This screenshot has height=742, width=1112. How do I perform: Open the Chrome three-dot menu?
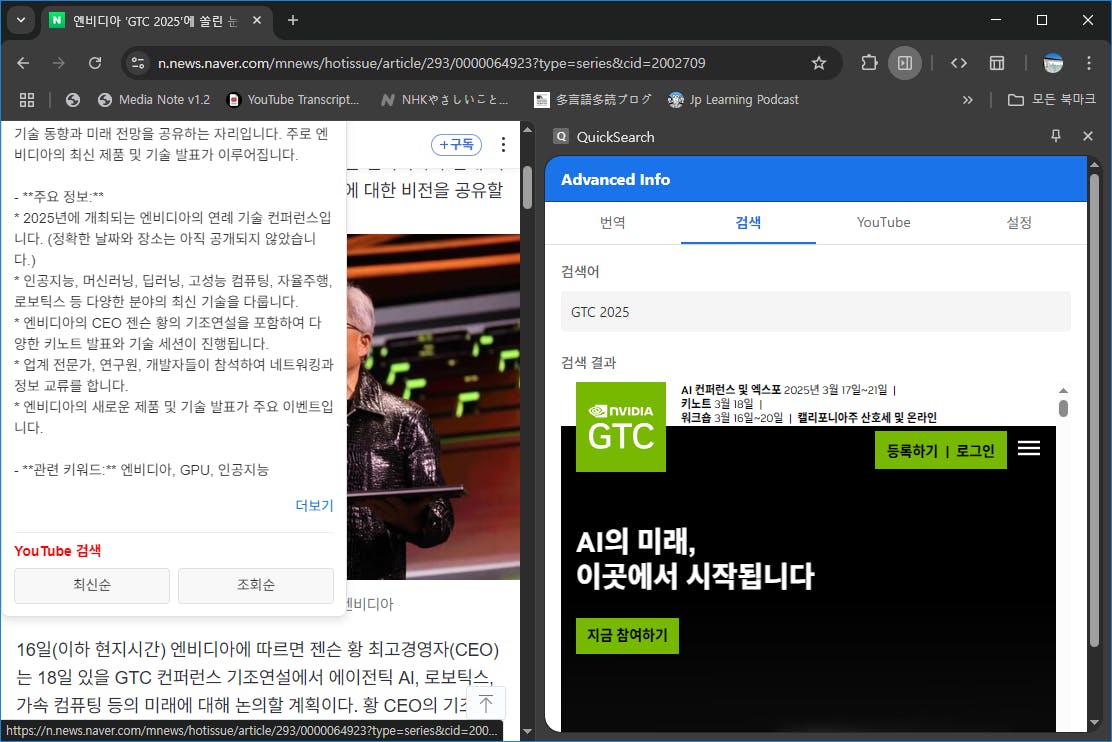[1089, 63]
